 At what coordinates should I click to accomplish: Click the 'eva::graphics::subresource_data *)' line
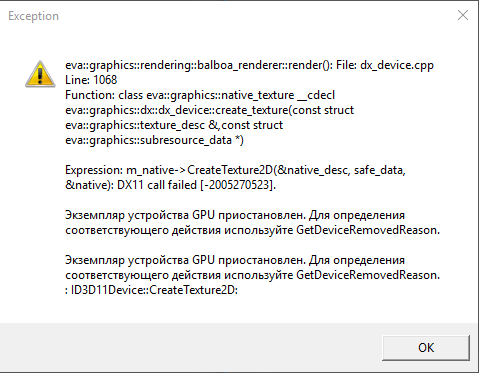[154, 140]
